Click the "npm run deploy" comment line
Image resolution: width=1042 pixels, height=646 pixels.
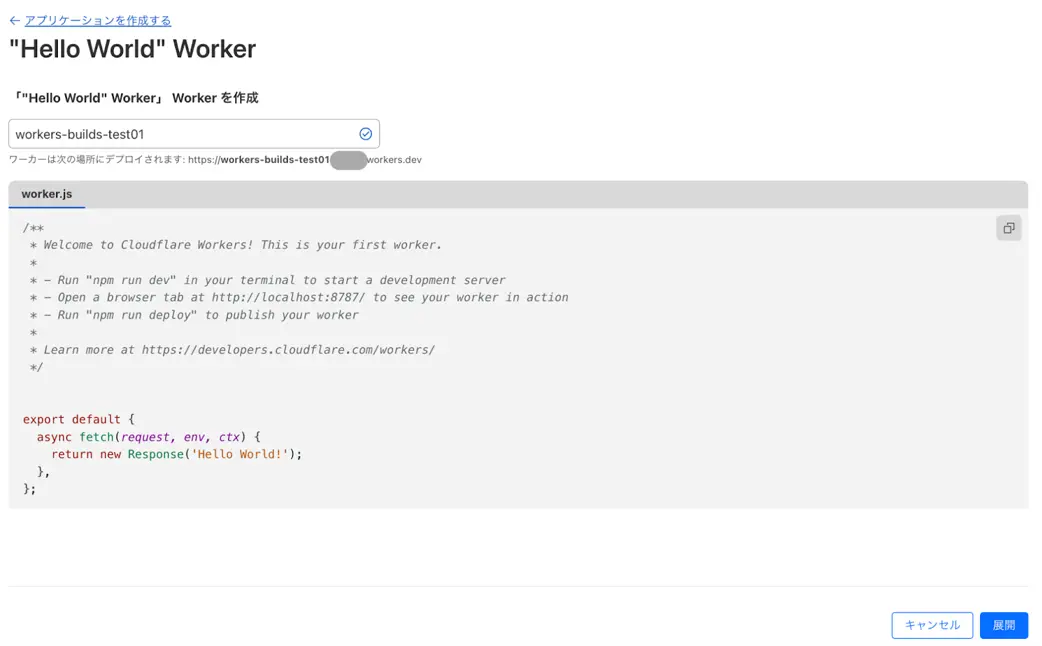tap(194, 314)
